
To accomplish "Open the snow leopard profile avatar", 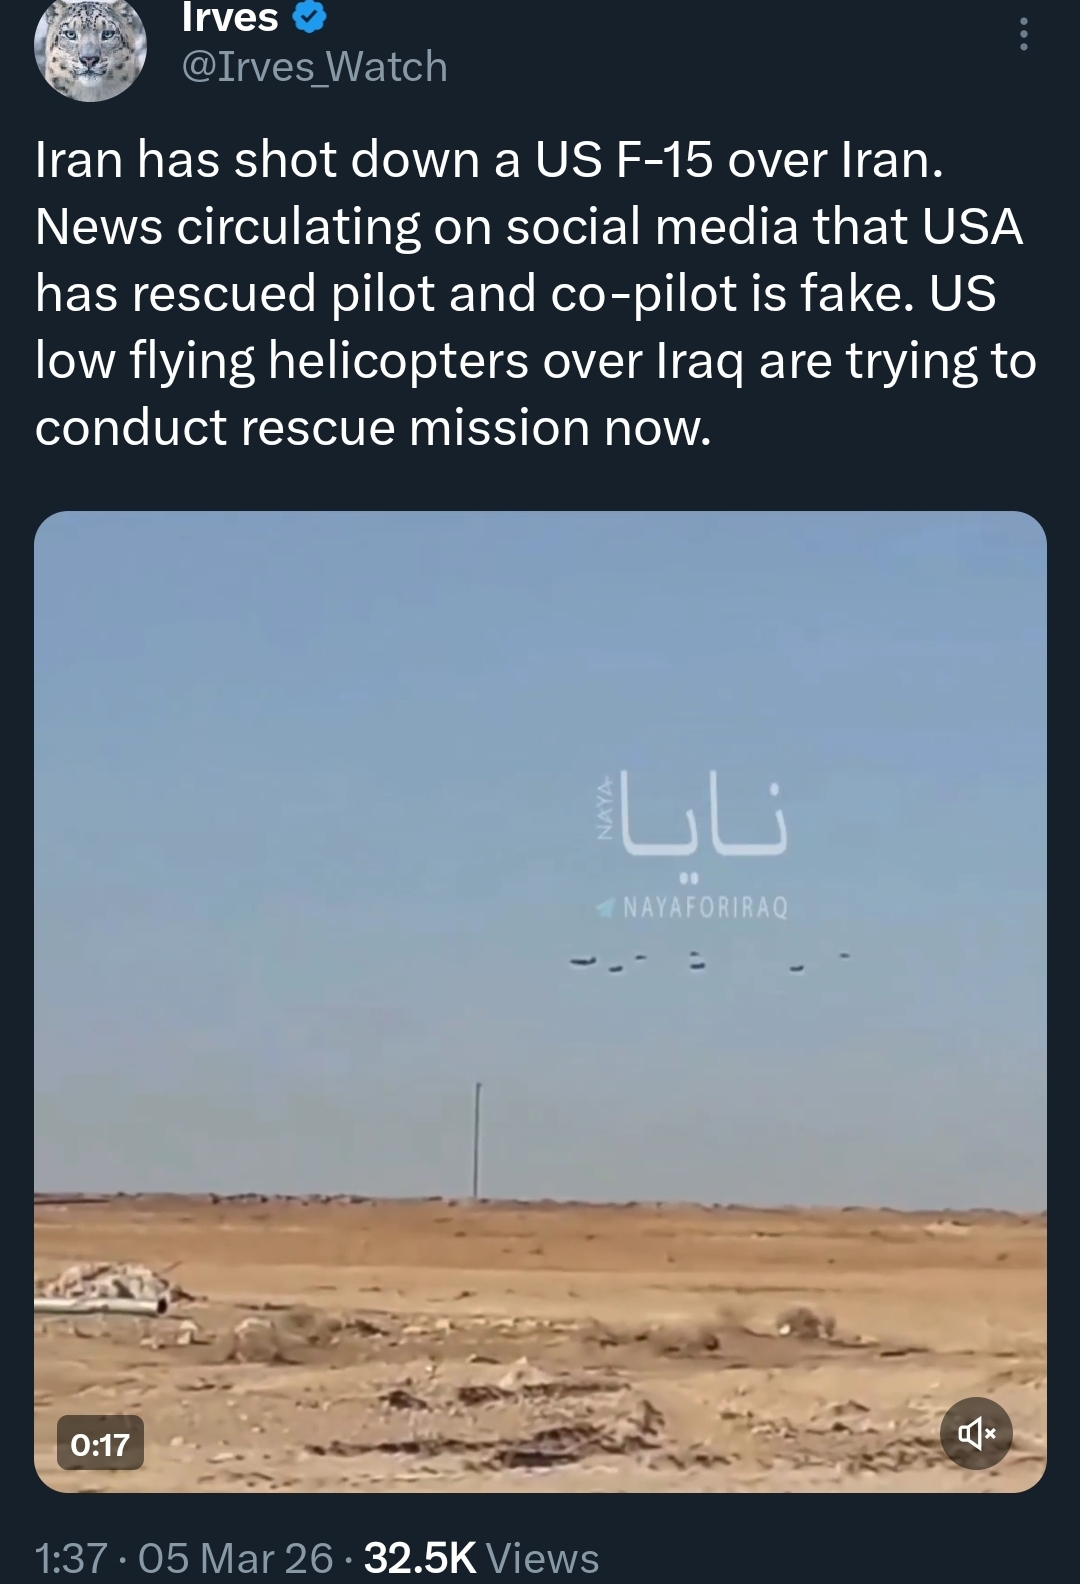I will click(90, 52).
